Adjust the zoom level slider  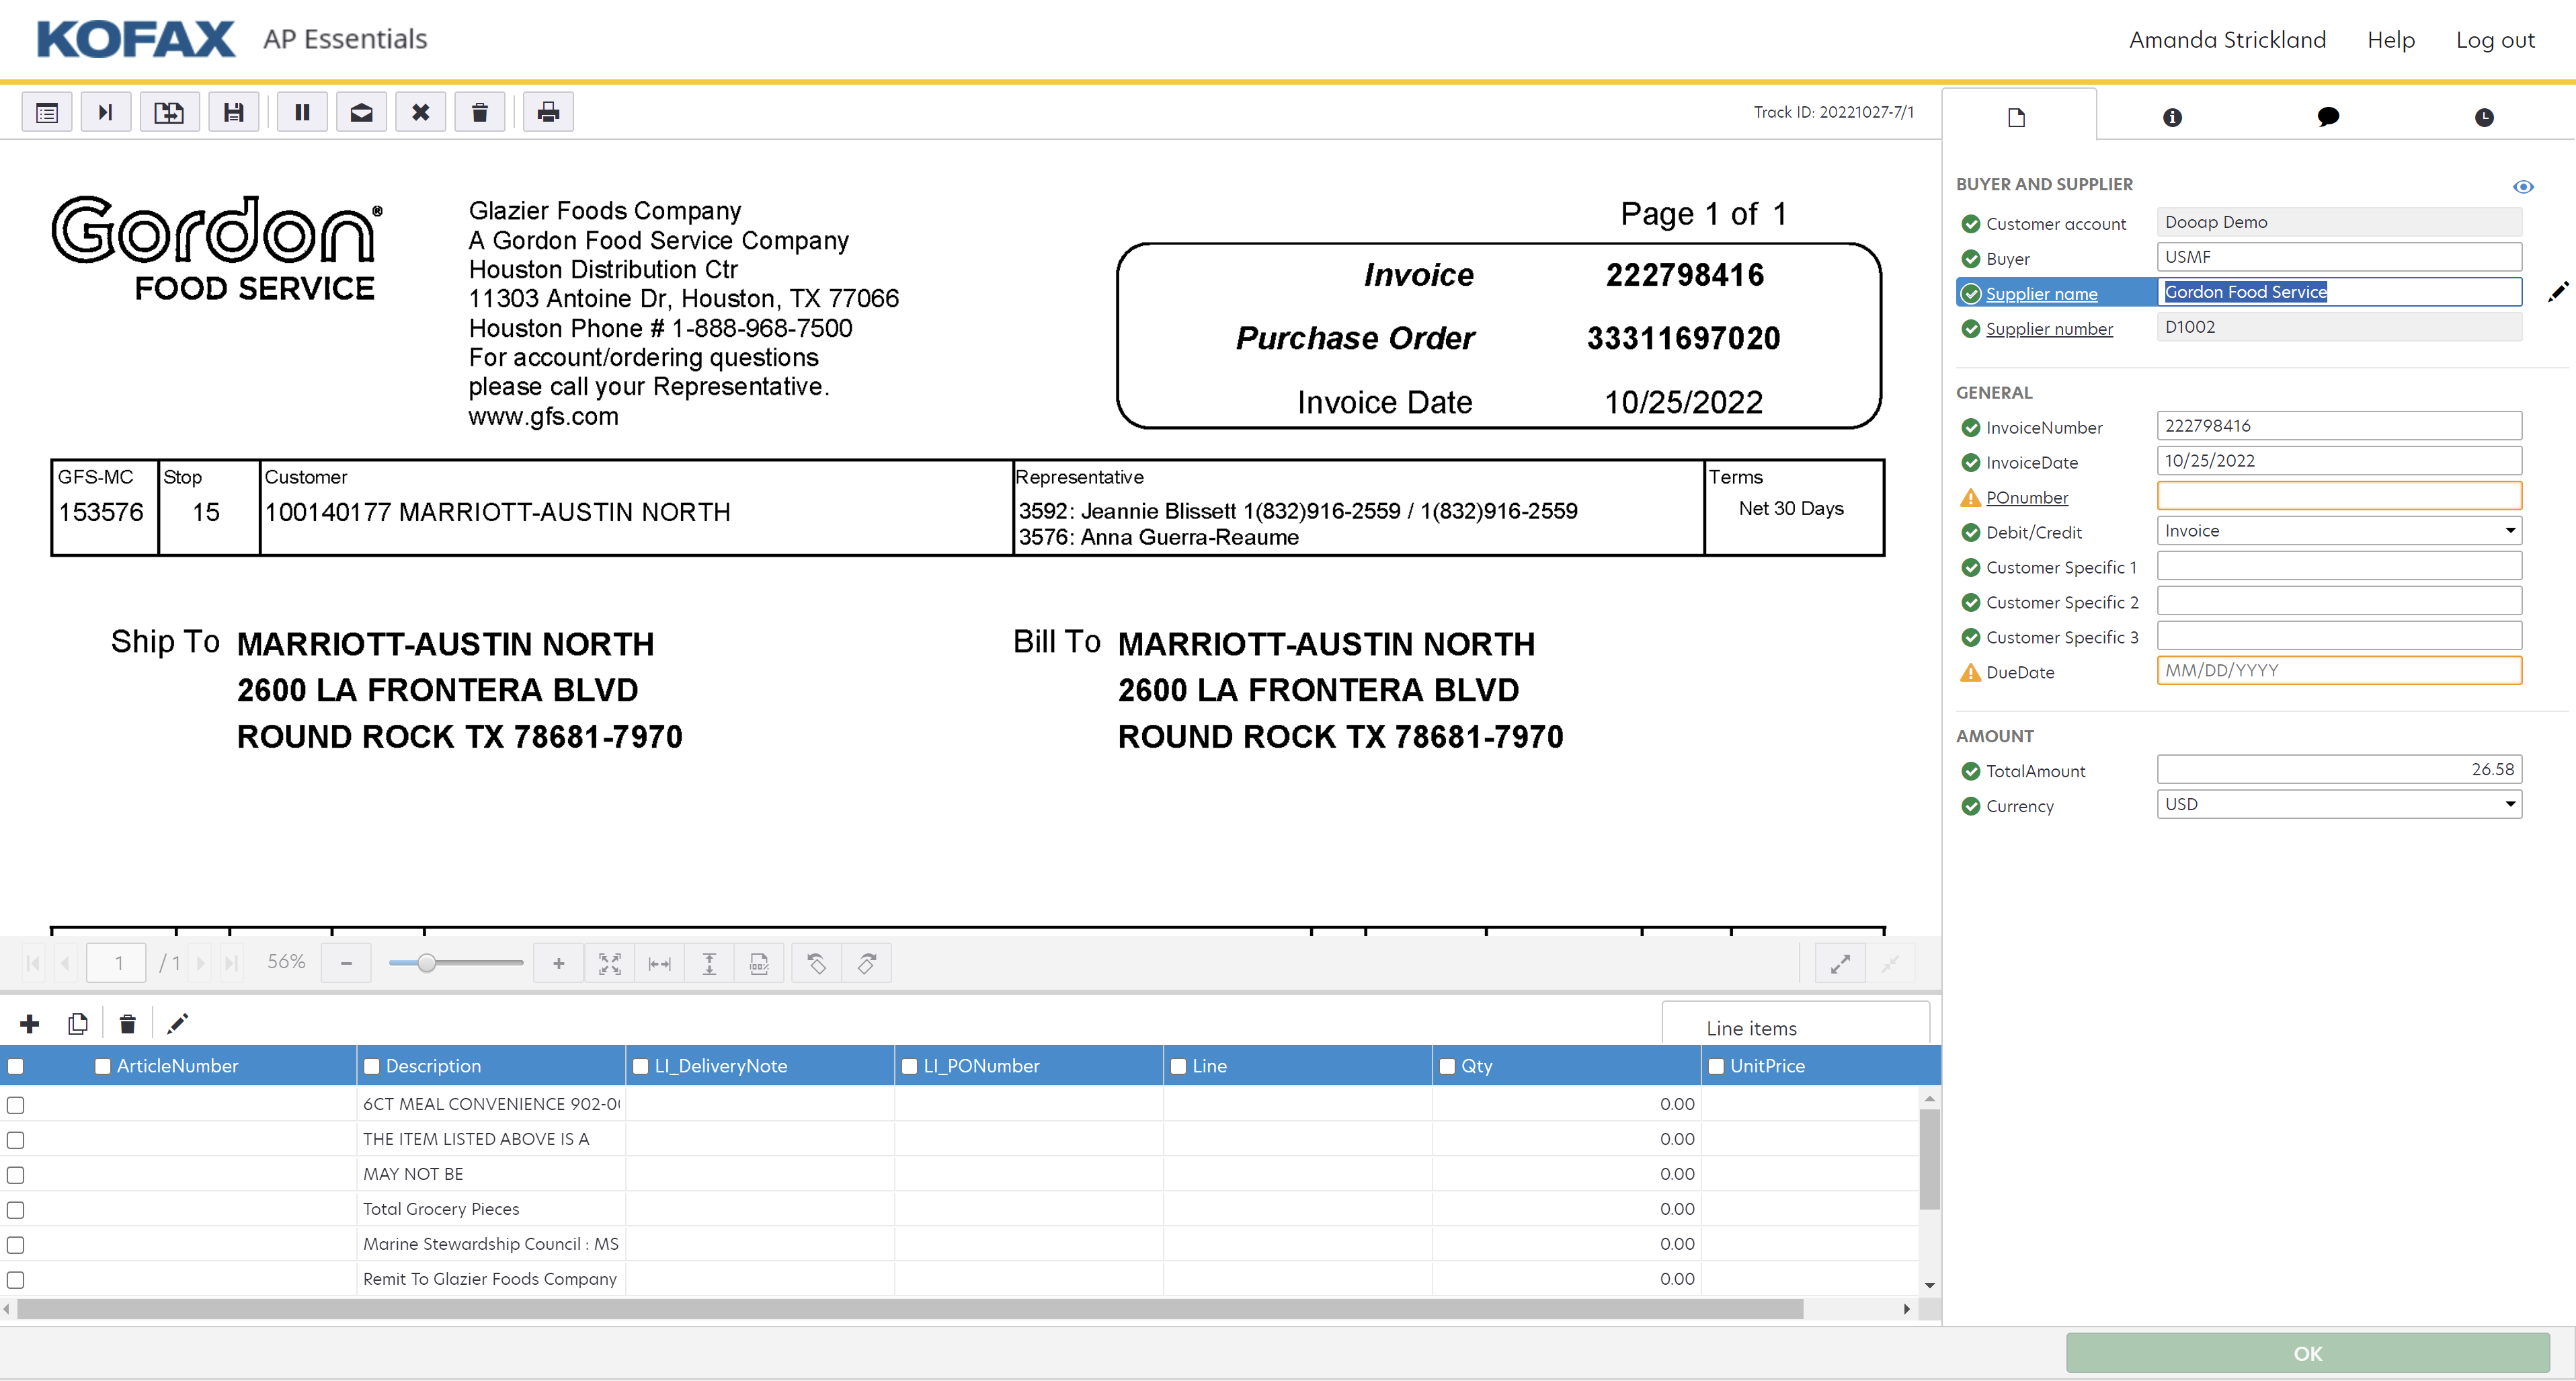tap(428, 962)
